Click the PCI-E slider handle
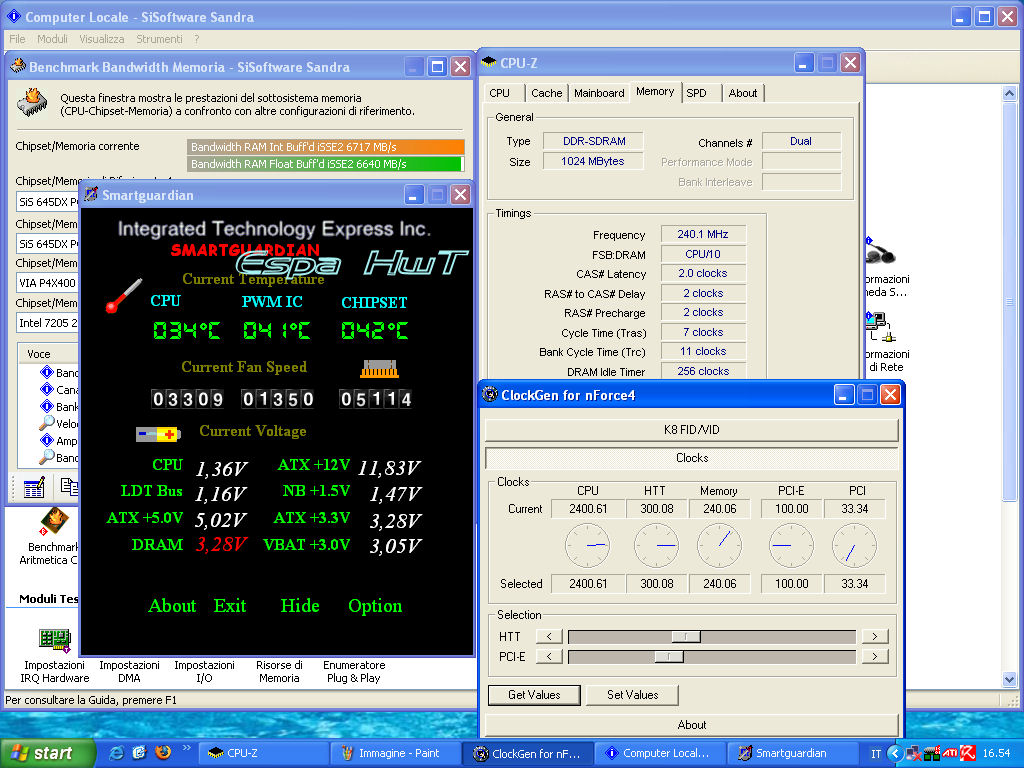 pyautogui.click(x=669, y=656)
